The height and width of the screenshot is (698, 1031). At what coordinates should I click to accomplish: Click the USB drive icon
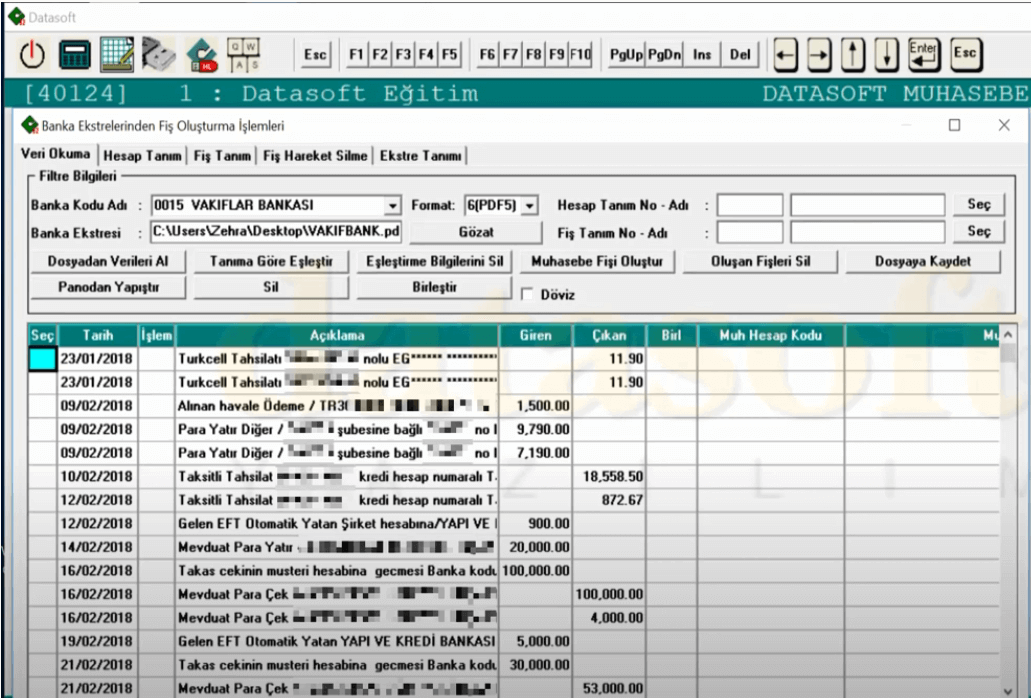(x=157, y=54)
